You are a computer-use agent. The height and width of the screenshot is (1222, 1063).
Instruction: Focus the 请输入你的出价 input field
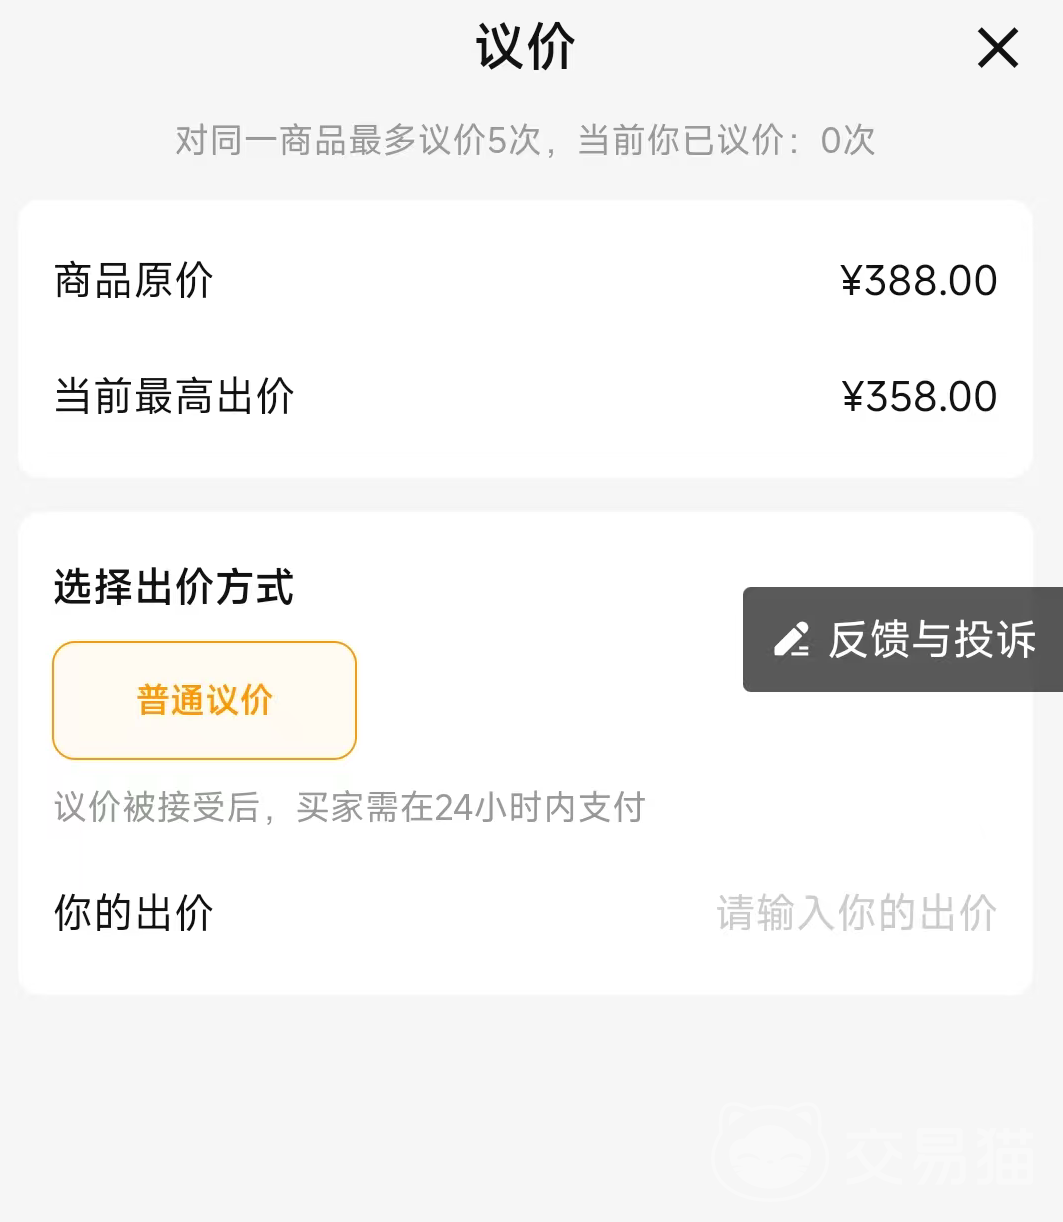pos(856,913)
